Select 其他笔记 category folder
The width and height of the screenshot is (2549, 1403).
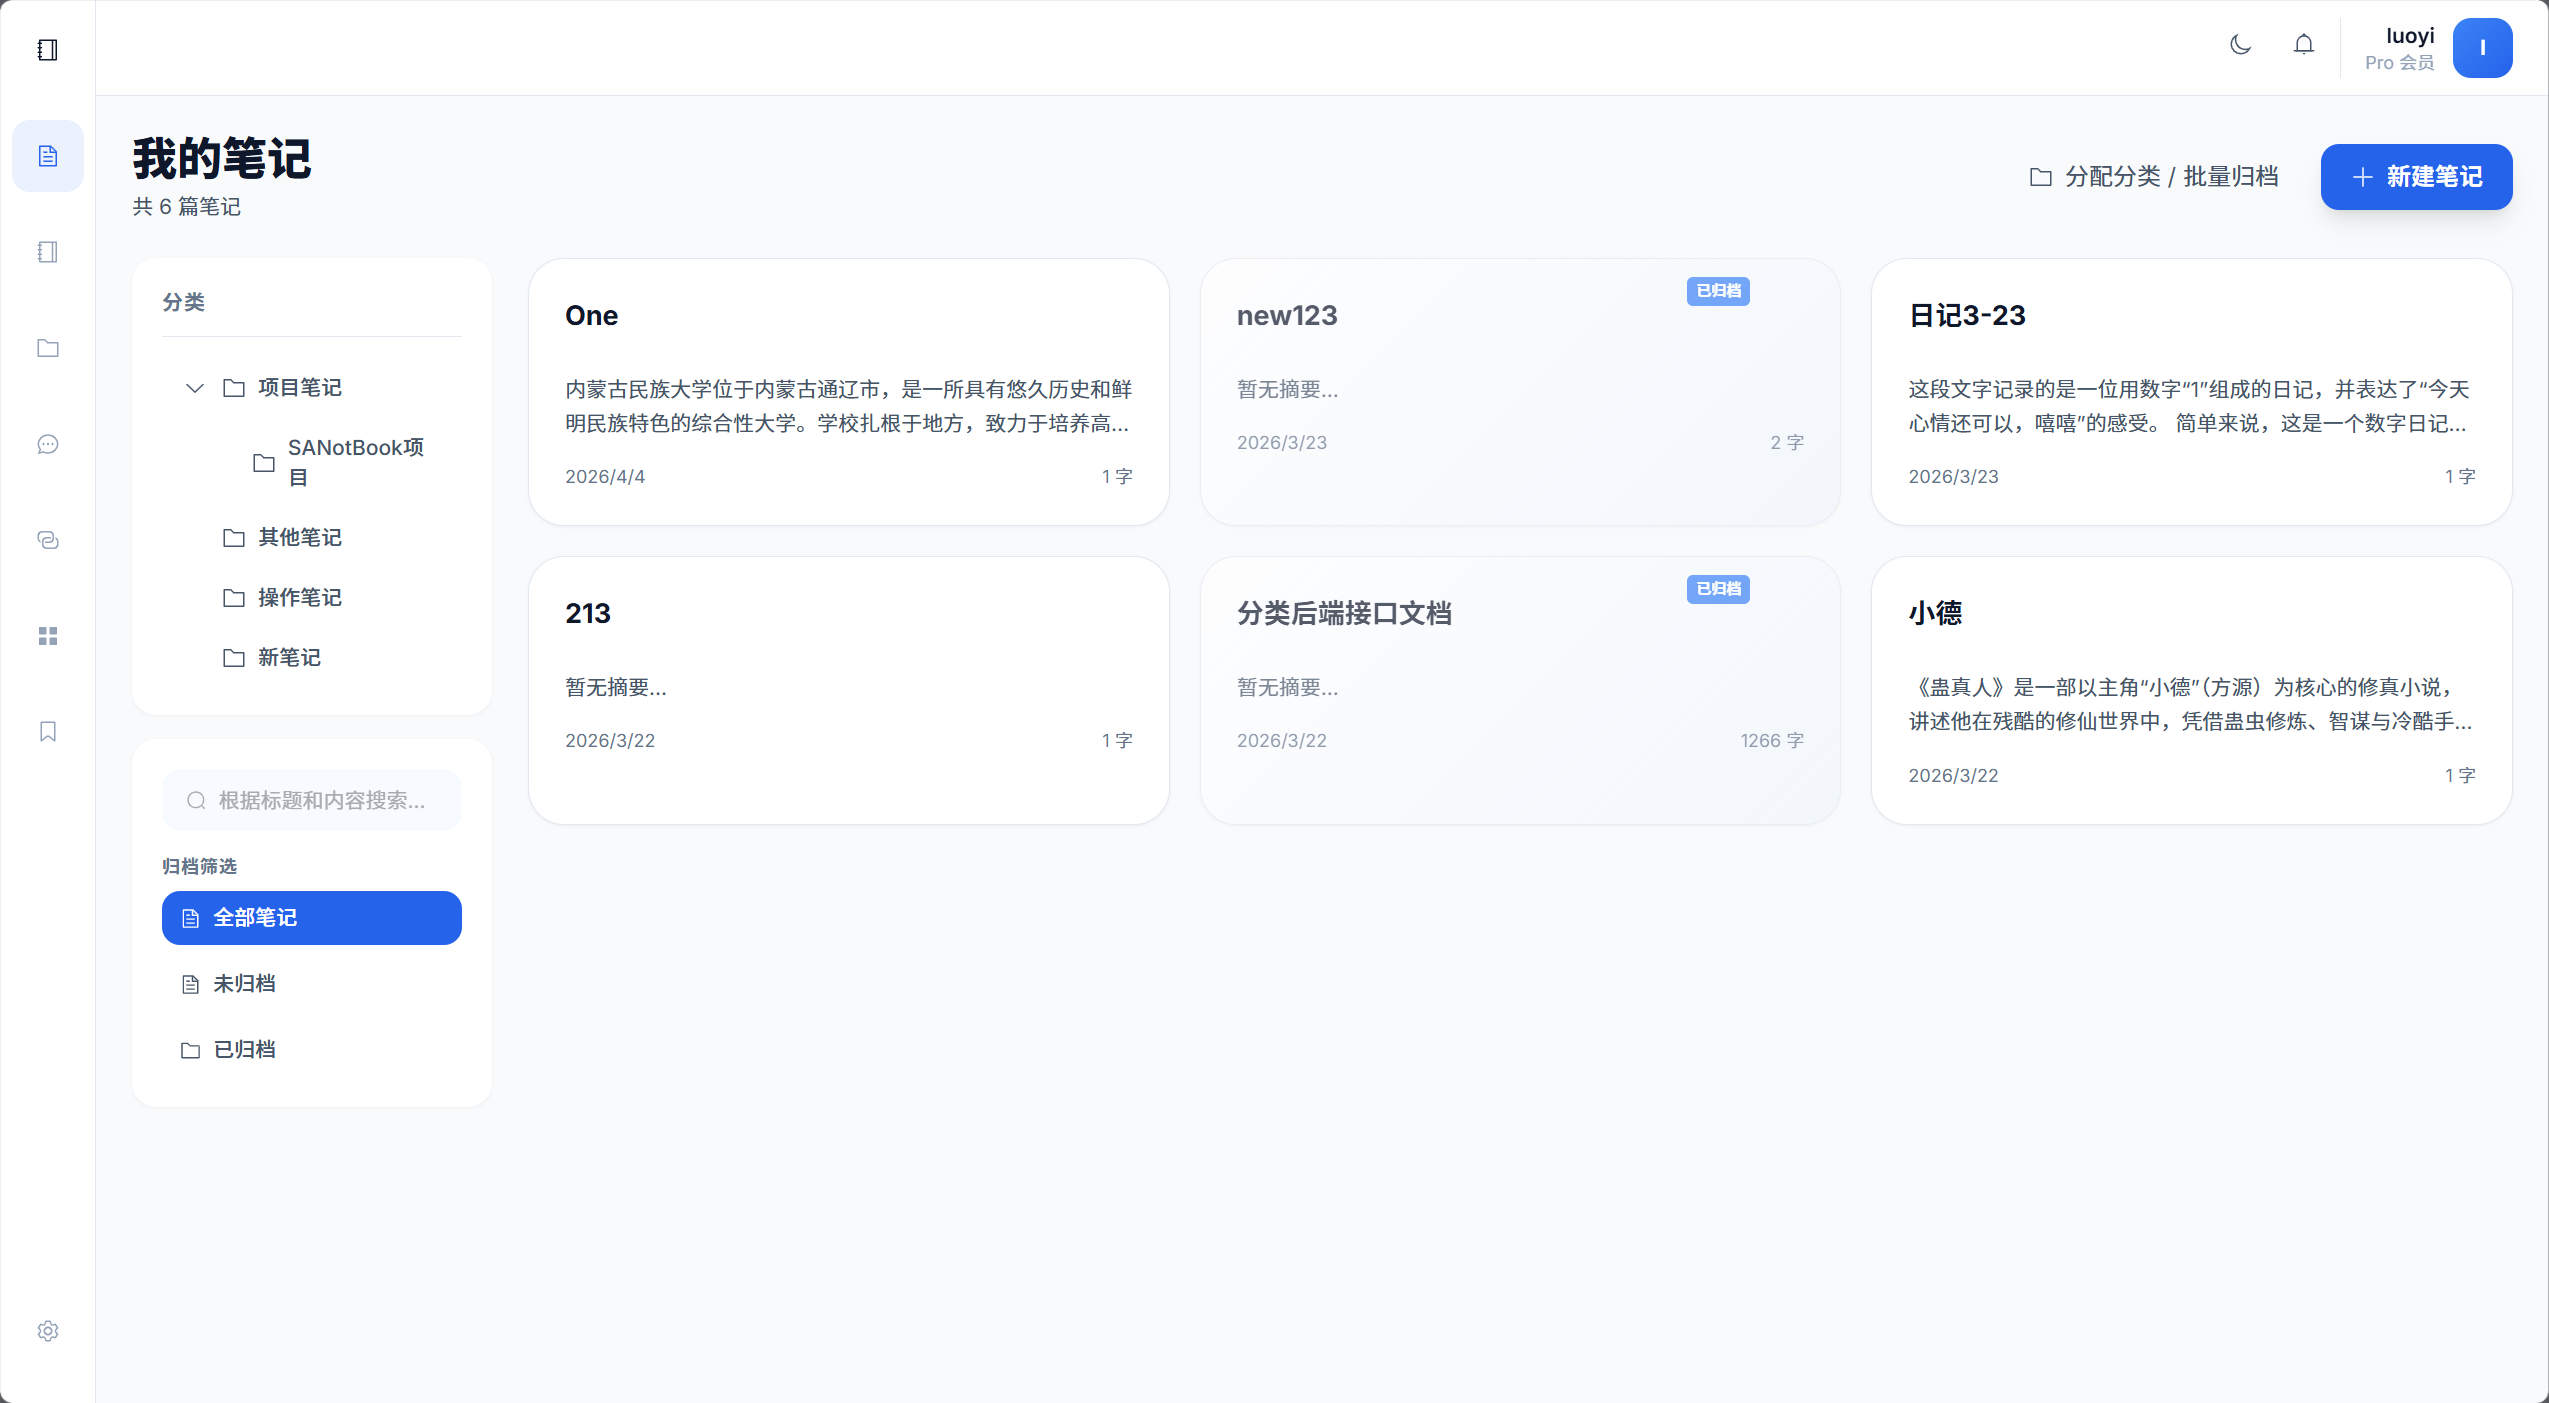pos(298,538)
